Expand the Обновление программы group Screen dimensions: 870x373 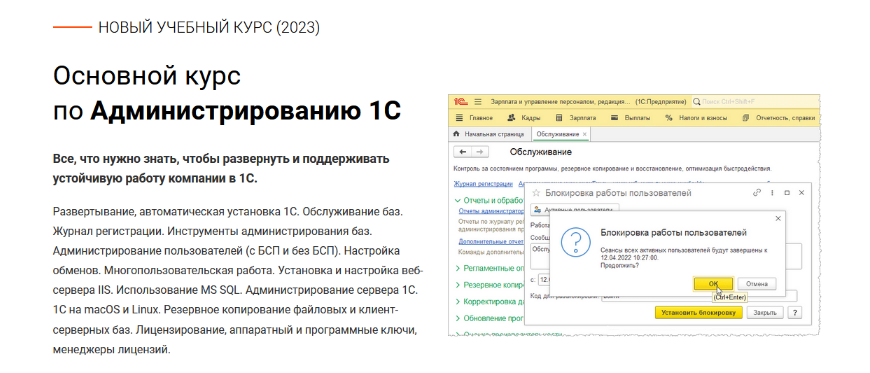click(489, 318)
